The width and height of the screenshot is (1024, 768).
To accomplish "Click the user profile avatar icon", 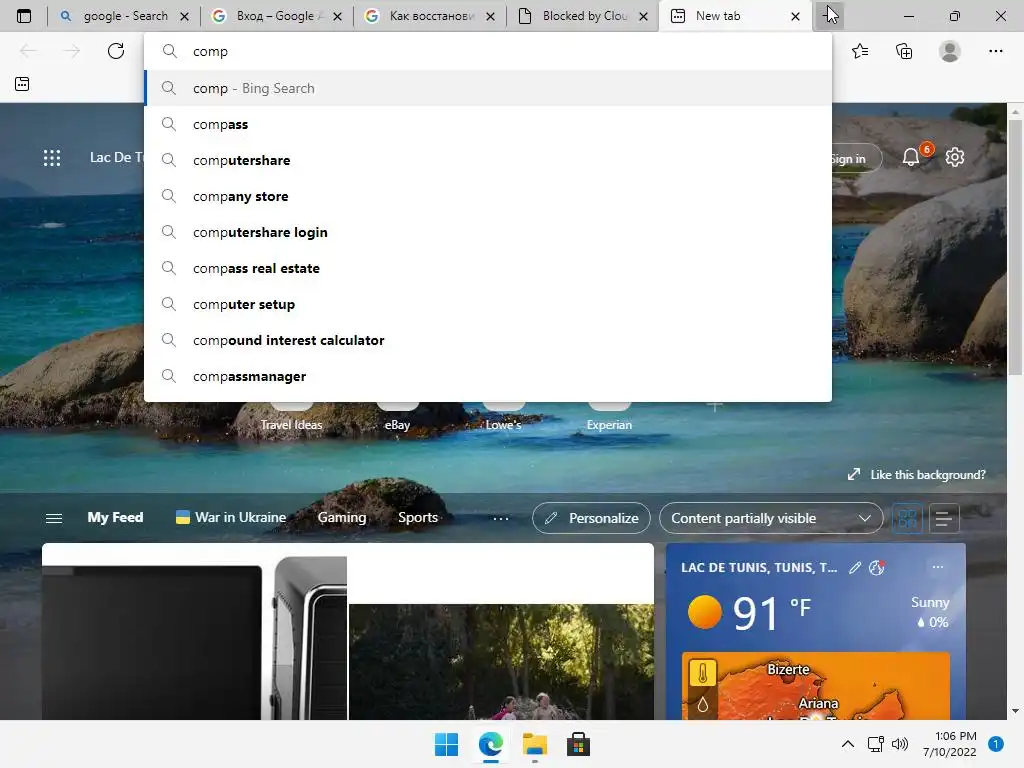I will pos(950,51).
